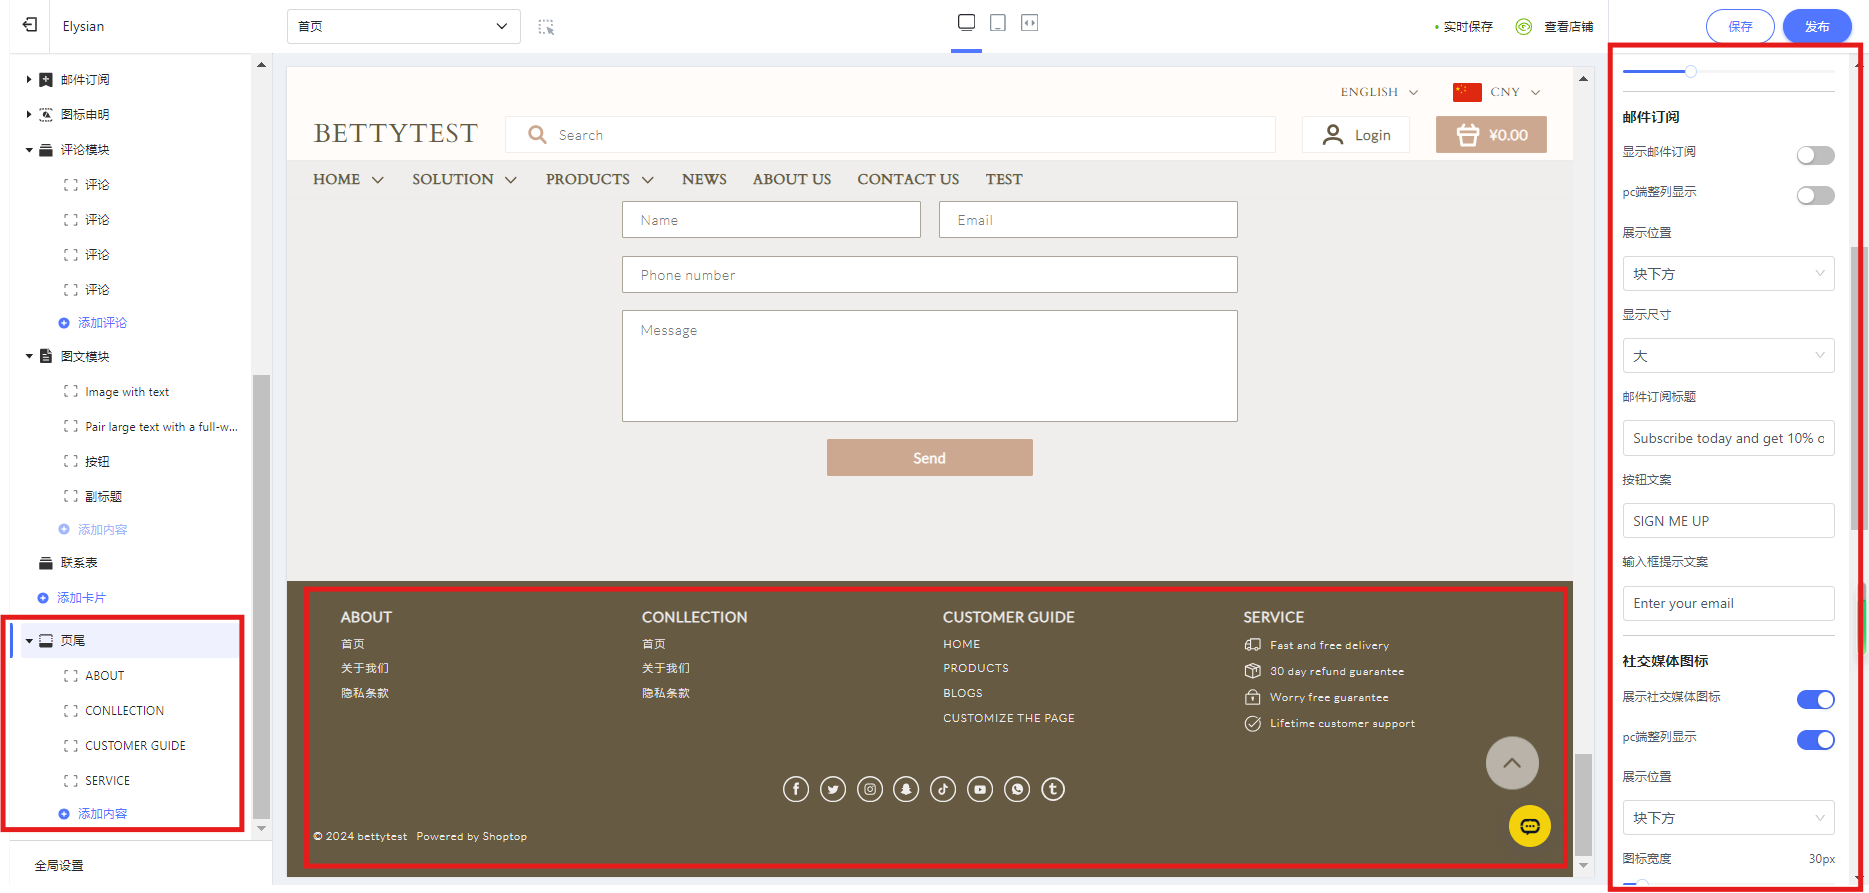Select the CUSTOMER GUIDE item in sidebar
This screenshot has width=1869, height=893.
pos(135,746)
